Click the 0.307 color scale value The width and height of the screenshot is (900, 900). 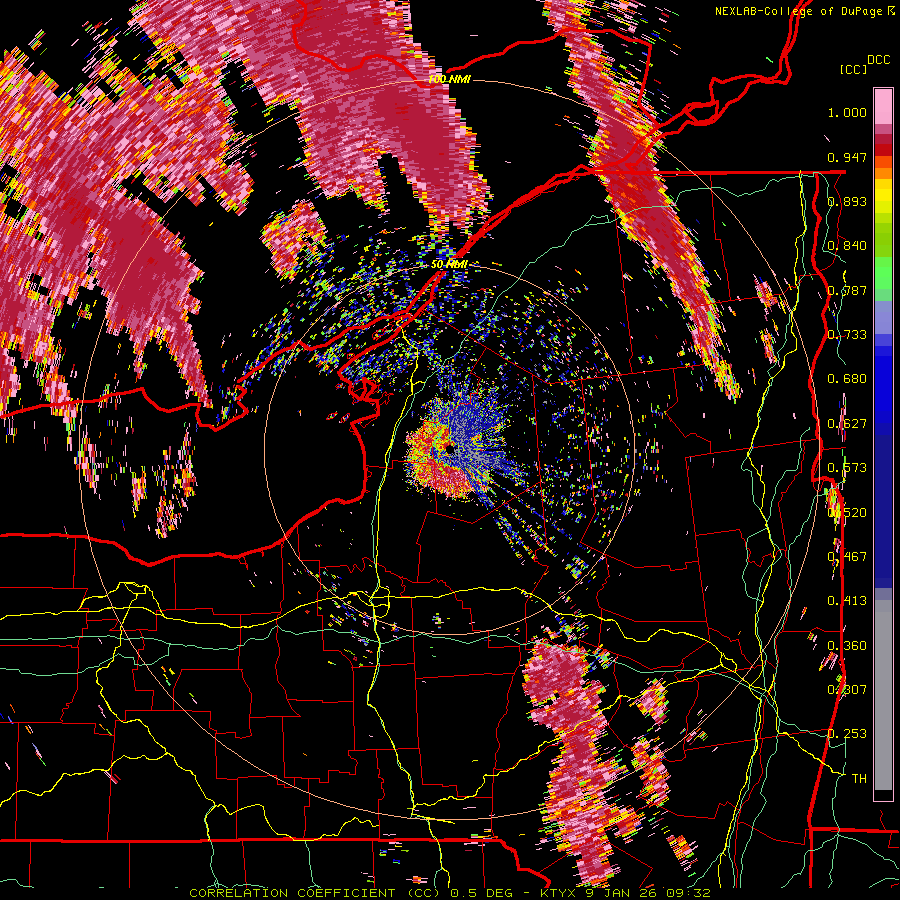click(x=847, y=690)
